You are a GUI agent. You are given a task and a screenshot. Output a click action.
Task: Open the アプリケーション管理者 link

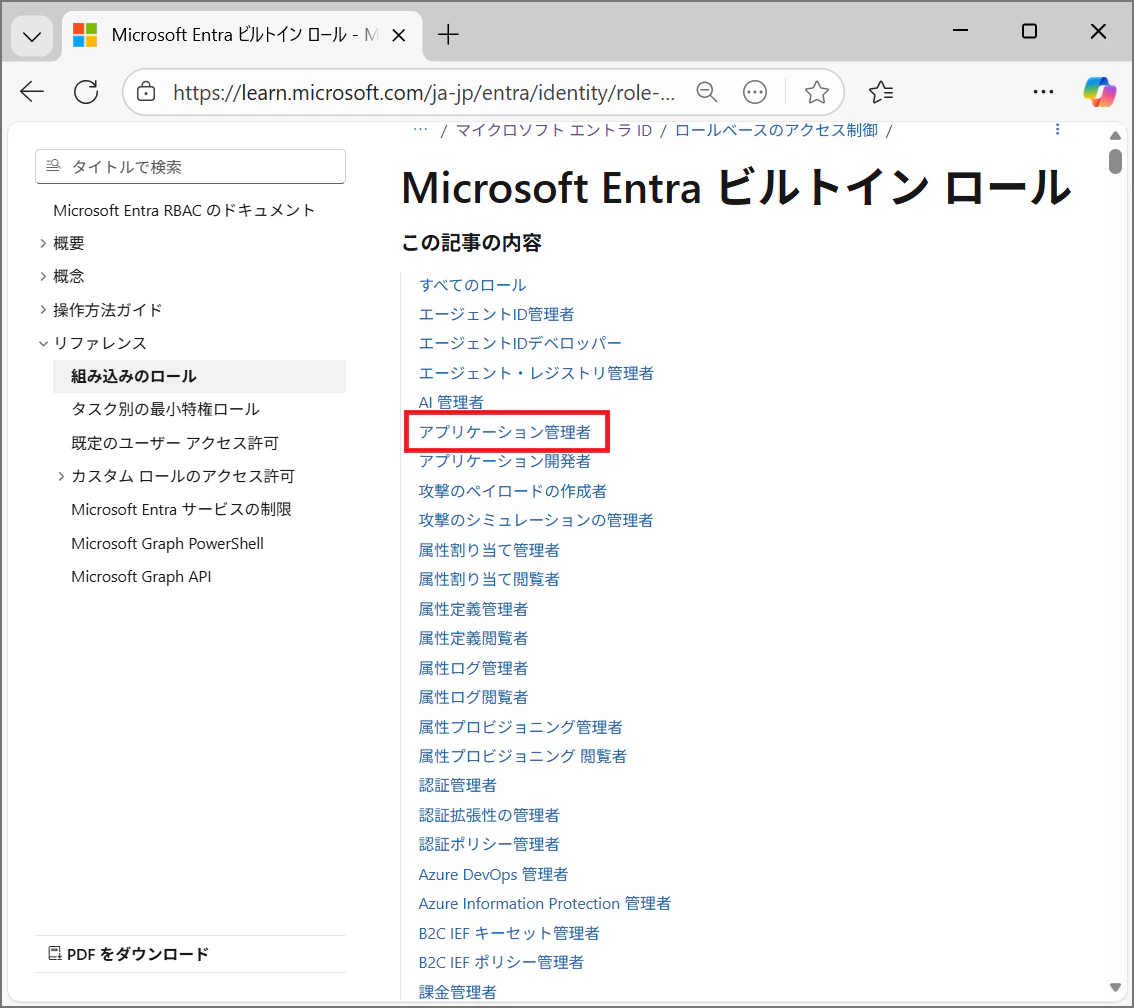[x=505, y=432]
